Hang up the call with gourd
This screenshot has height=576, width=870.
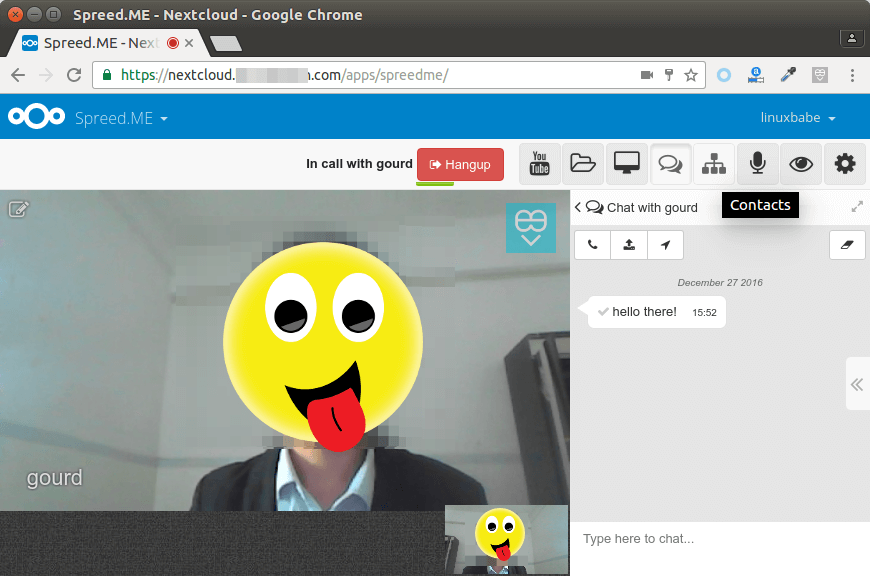coord(460,164)
